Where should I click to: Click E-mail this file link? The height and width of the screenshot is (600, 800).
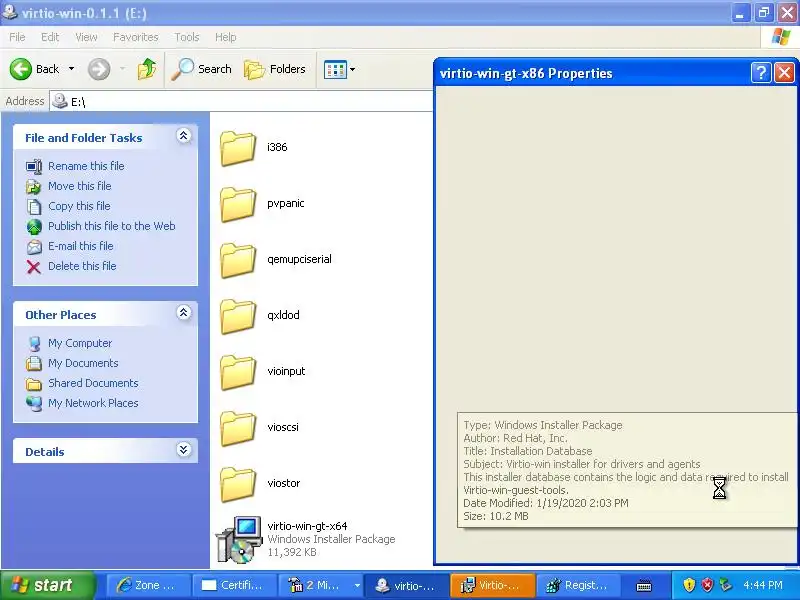click(x=81, y=245)
